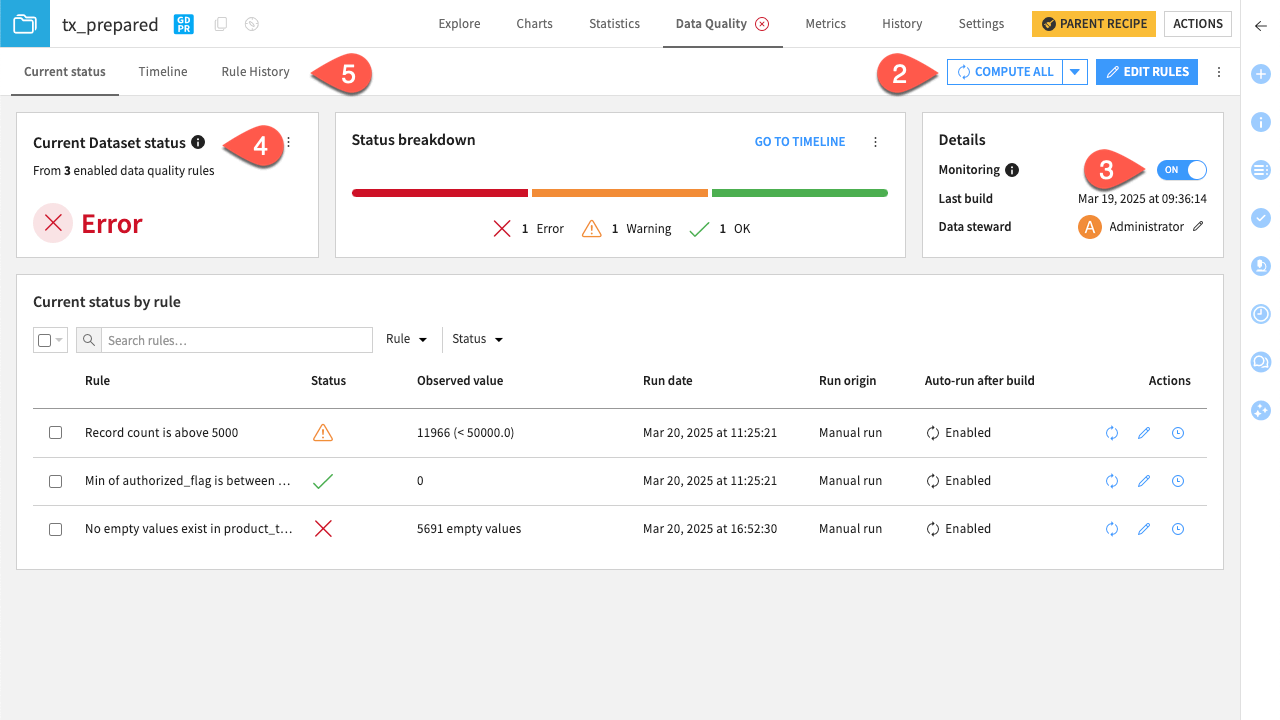Click the EDIT RULES button

coord(1146,71)
